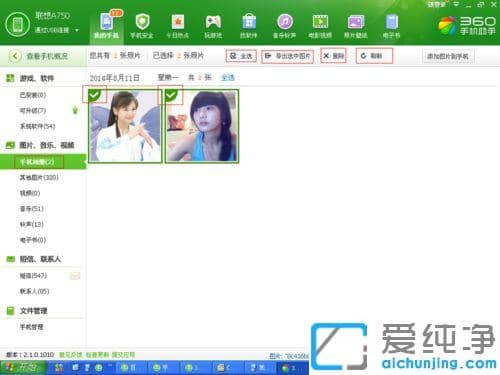Viewport: 500px width, 375px height.
Task: Open 系统软件(54) in the sidebar
Action: coord(37,126)
